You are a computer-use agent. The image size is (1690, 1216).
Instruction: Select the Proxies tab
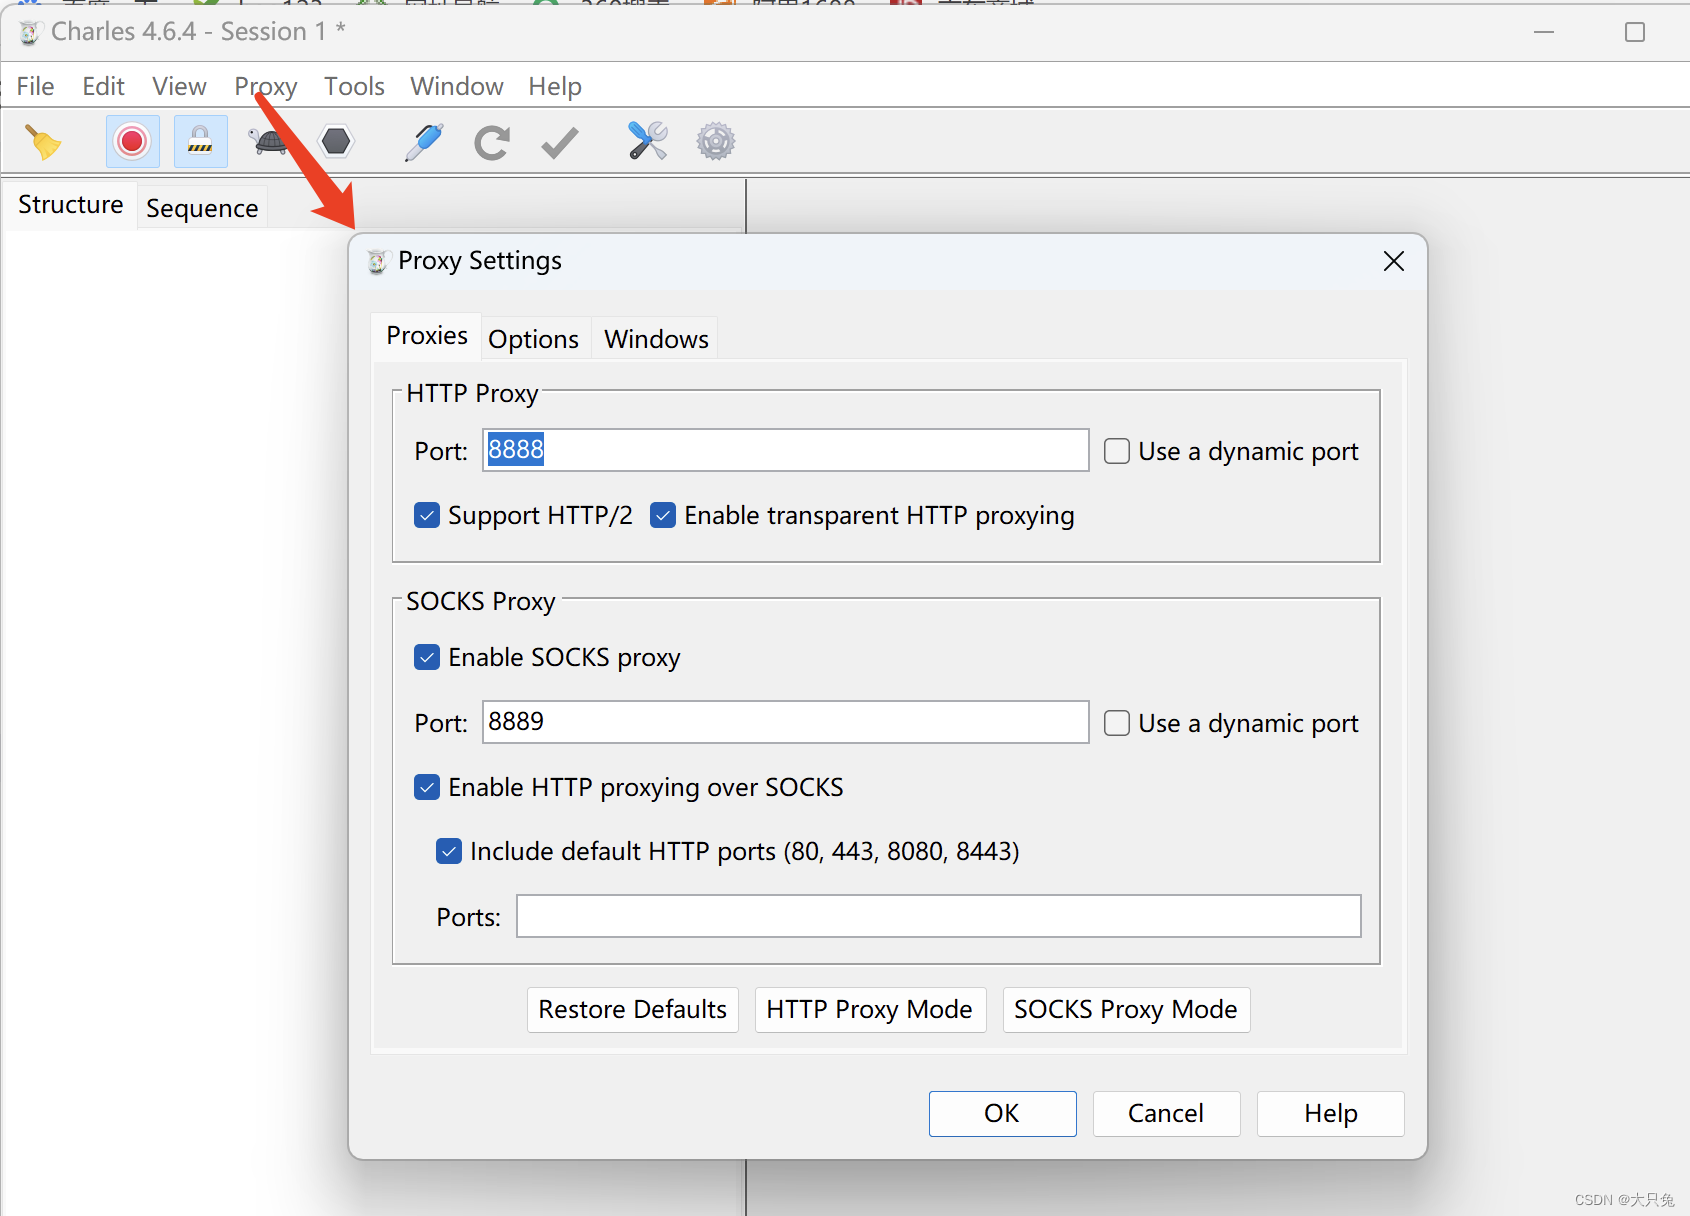427,335
